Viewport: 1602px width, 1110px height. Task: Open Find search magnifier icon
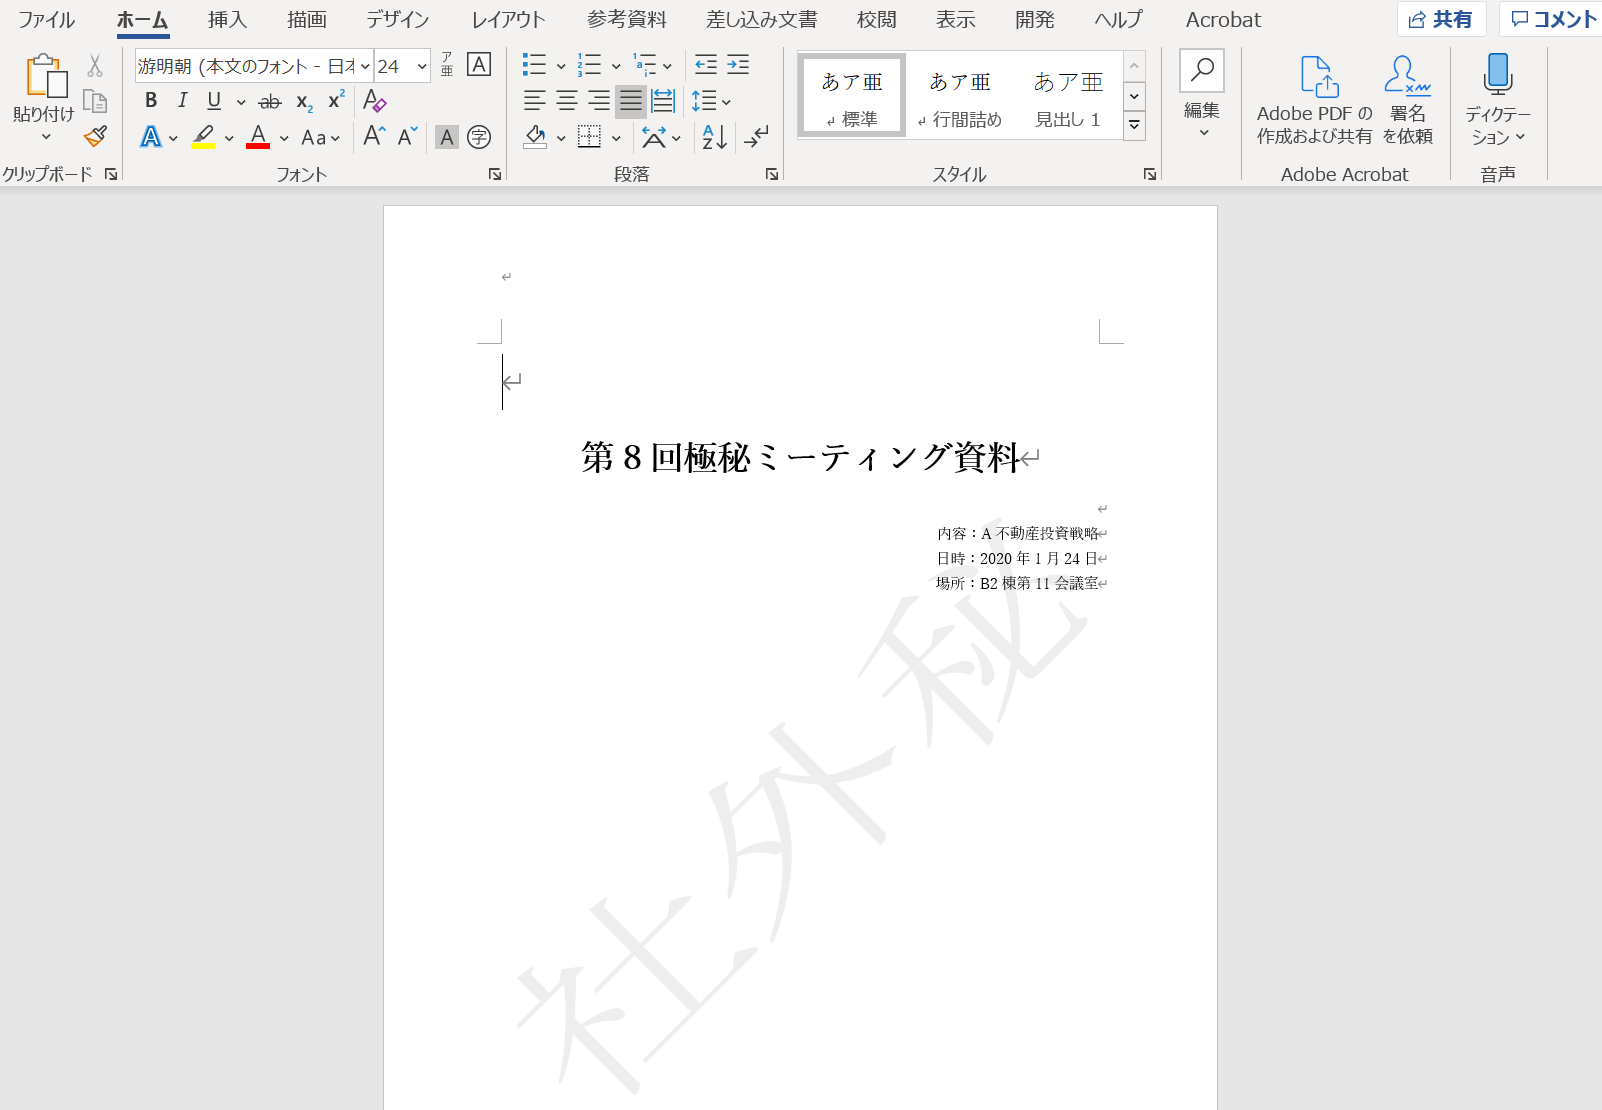(x=1202, y=70)
